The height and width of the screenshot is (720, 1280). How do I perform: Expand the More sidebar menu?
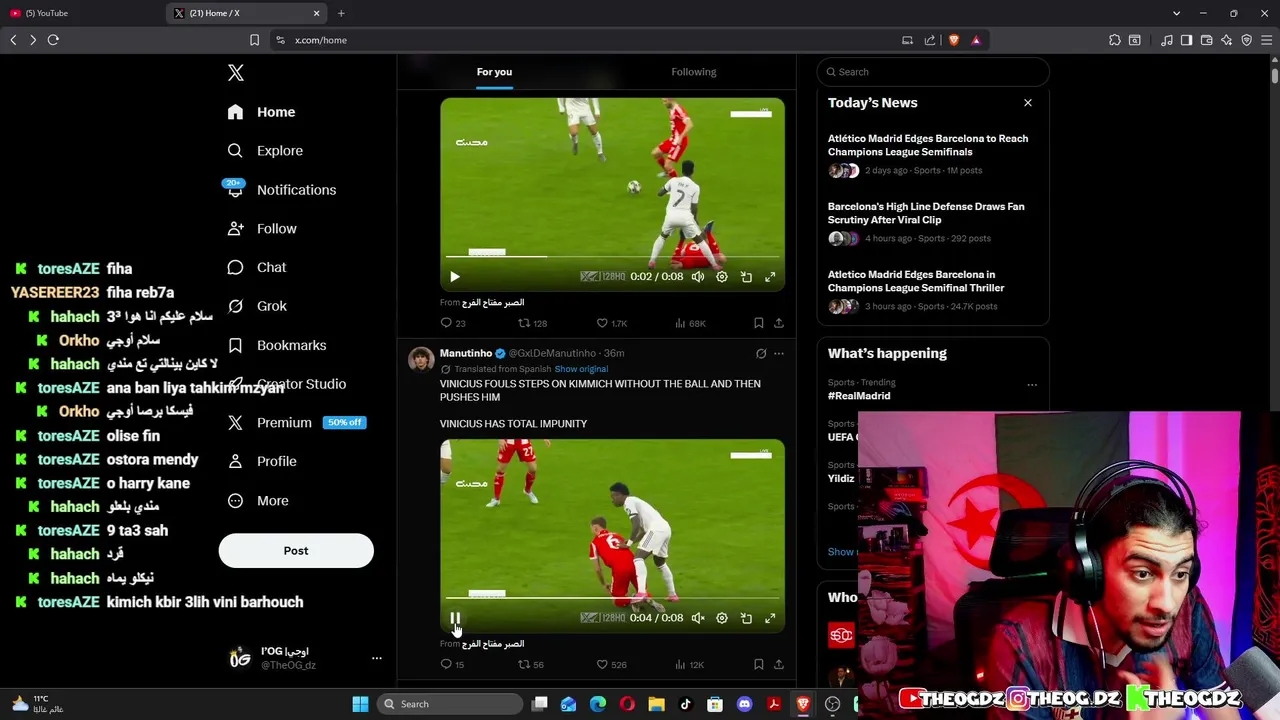(258, 501)
